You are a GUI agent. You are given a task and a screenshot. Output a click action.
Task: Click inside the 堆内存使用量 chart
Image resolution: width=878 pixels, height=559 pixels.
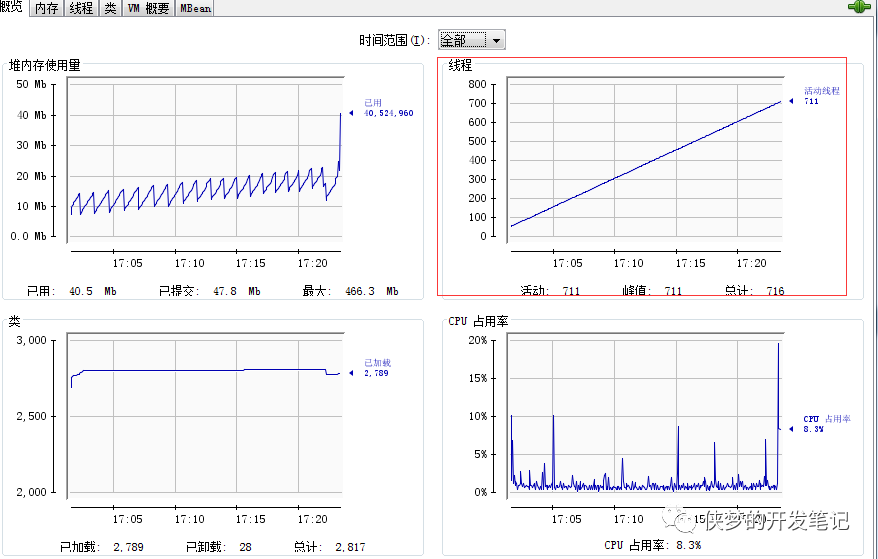(205, 160)
